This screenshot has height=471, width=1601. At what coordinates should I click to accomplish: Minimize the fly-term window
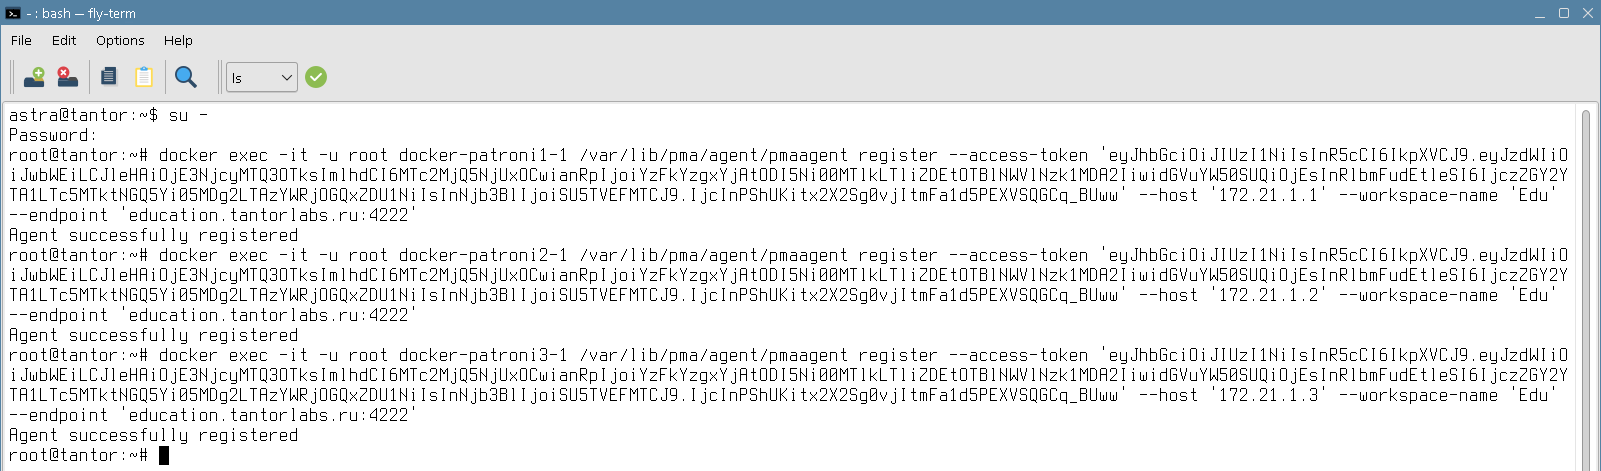coord(1540,13)
